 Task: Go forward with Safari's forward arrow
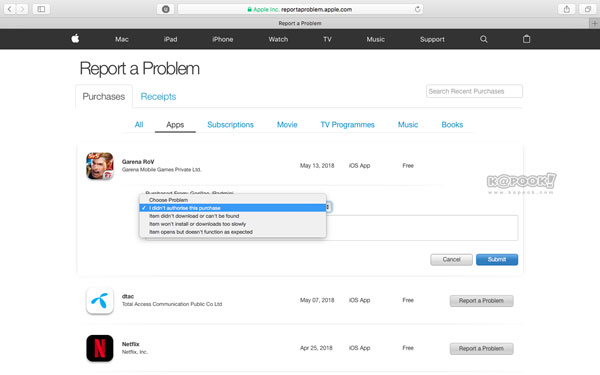click(x=22, y=9)
